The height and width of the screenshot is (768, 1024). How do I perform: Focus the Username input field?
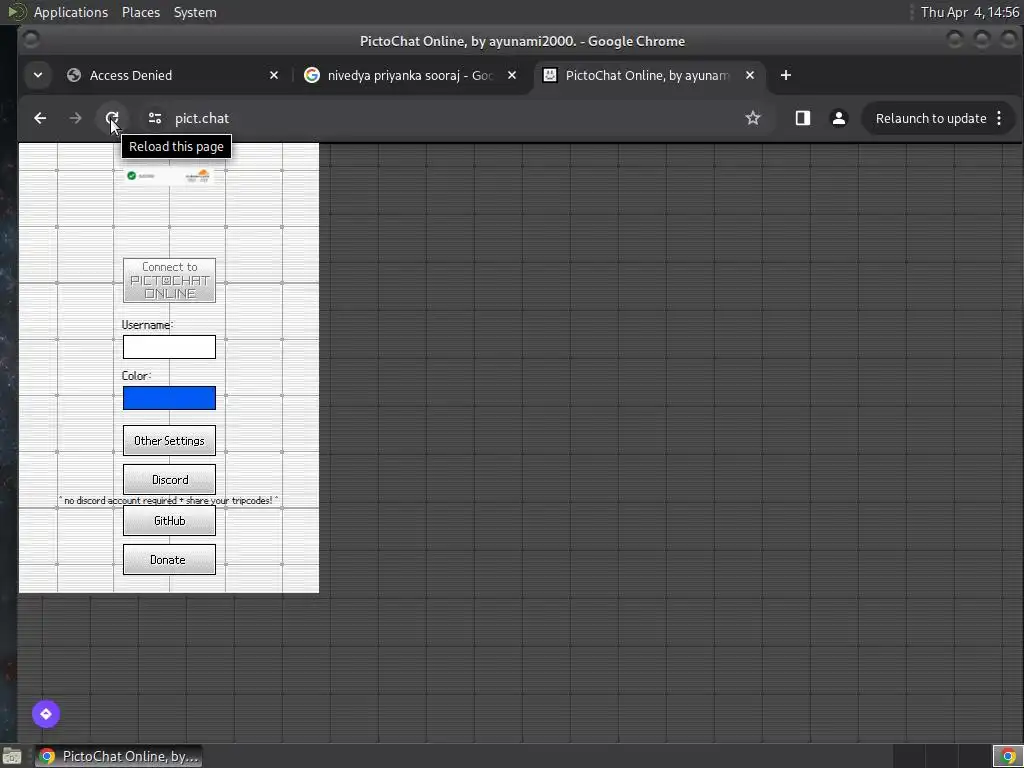pyautogui.click(x=169, y=347)
